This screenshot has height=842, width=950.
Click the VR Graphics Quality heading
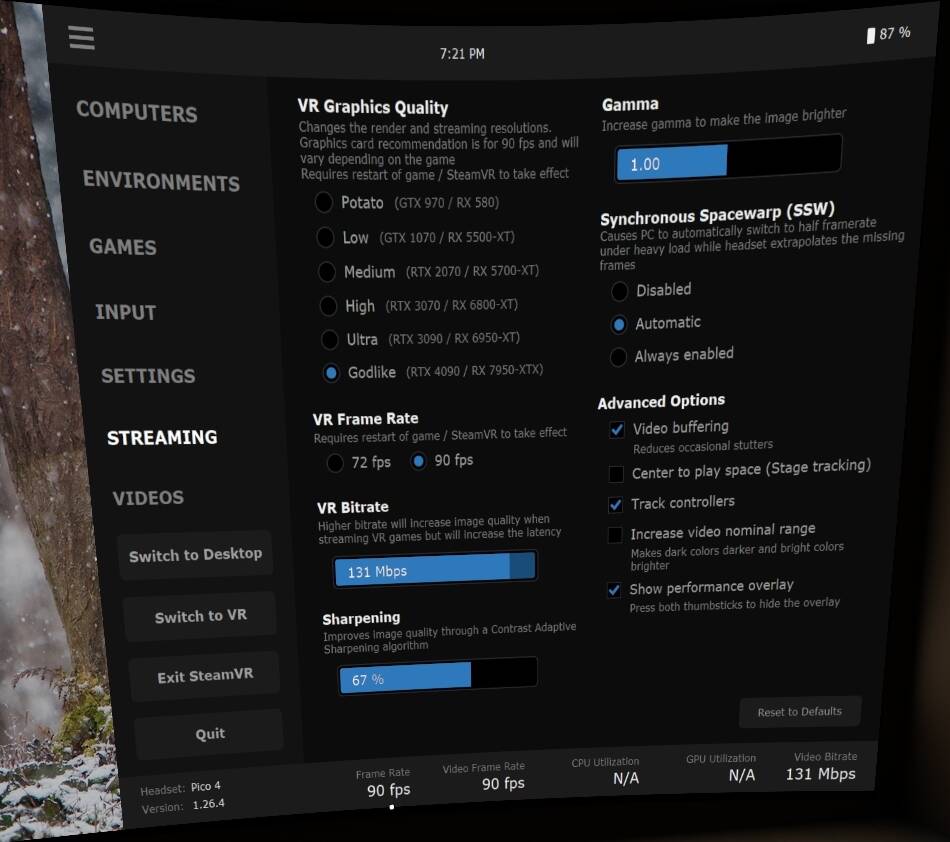[373, 107]
